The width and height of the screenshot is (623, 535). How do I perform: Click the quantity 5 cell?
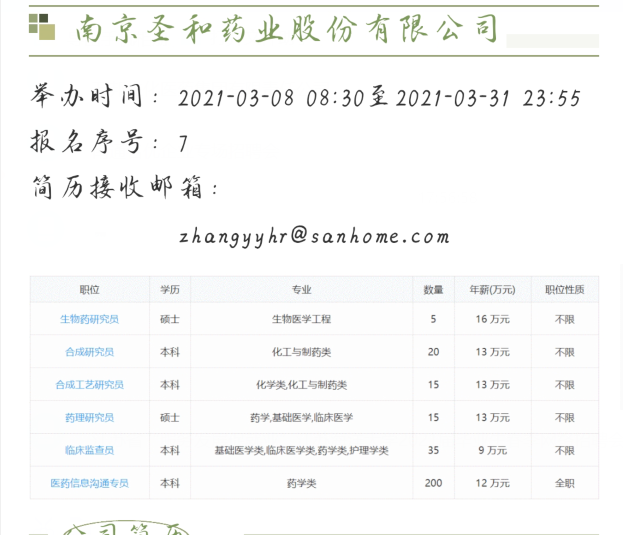pos(433,319)
